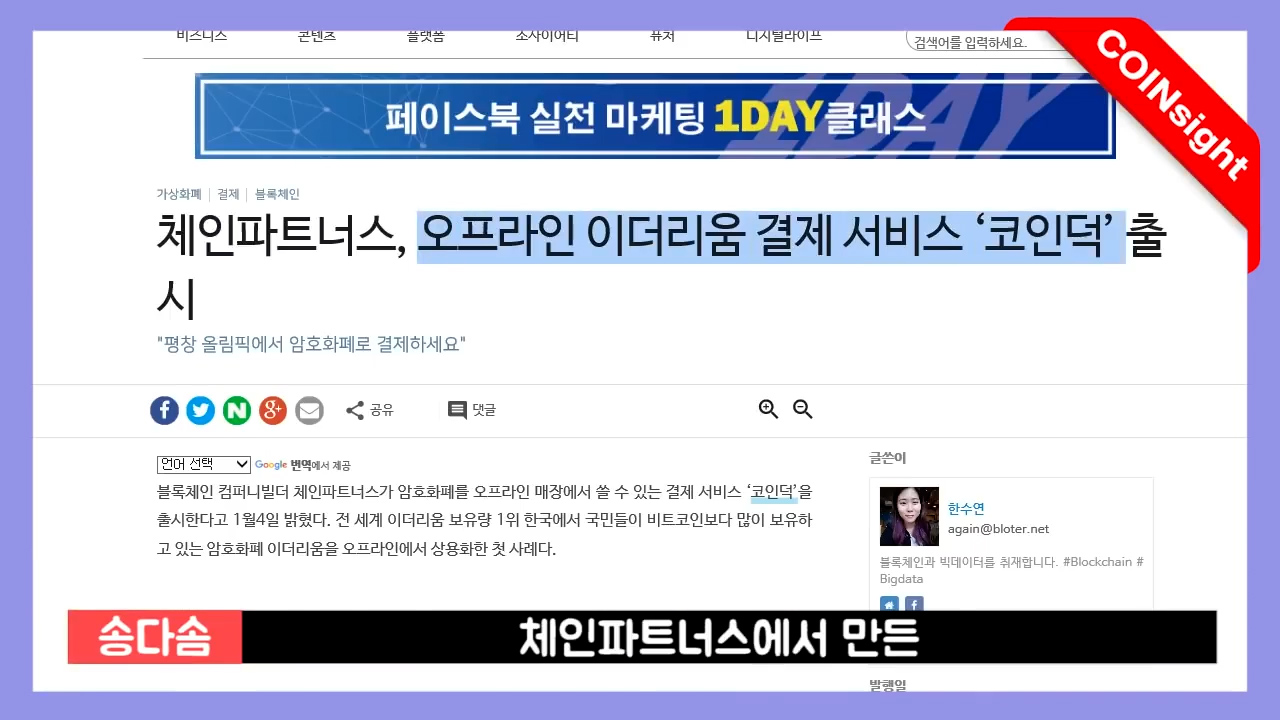Increase article text size with zoom-in icon
1280x720 pixels.
(768, 409)
